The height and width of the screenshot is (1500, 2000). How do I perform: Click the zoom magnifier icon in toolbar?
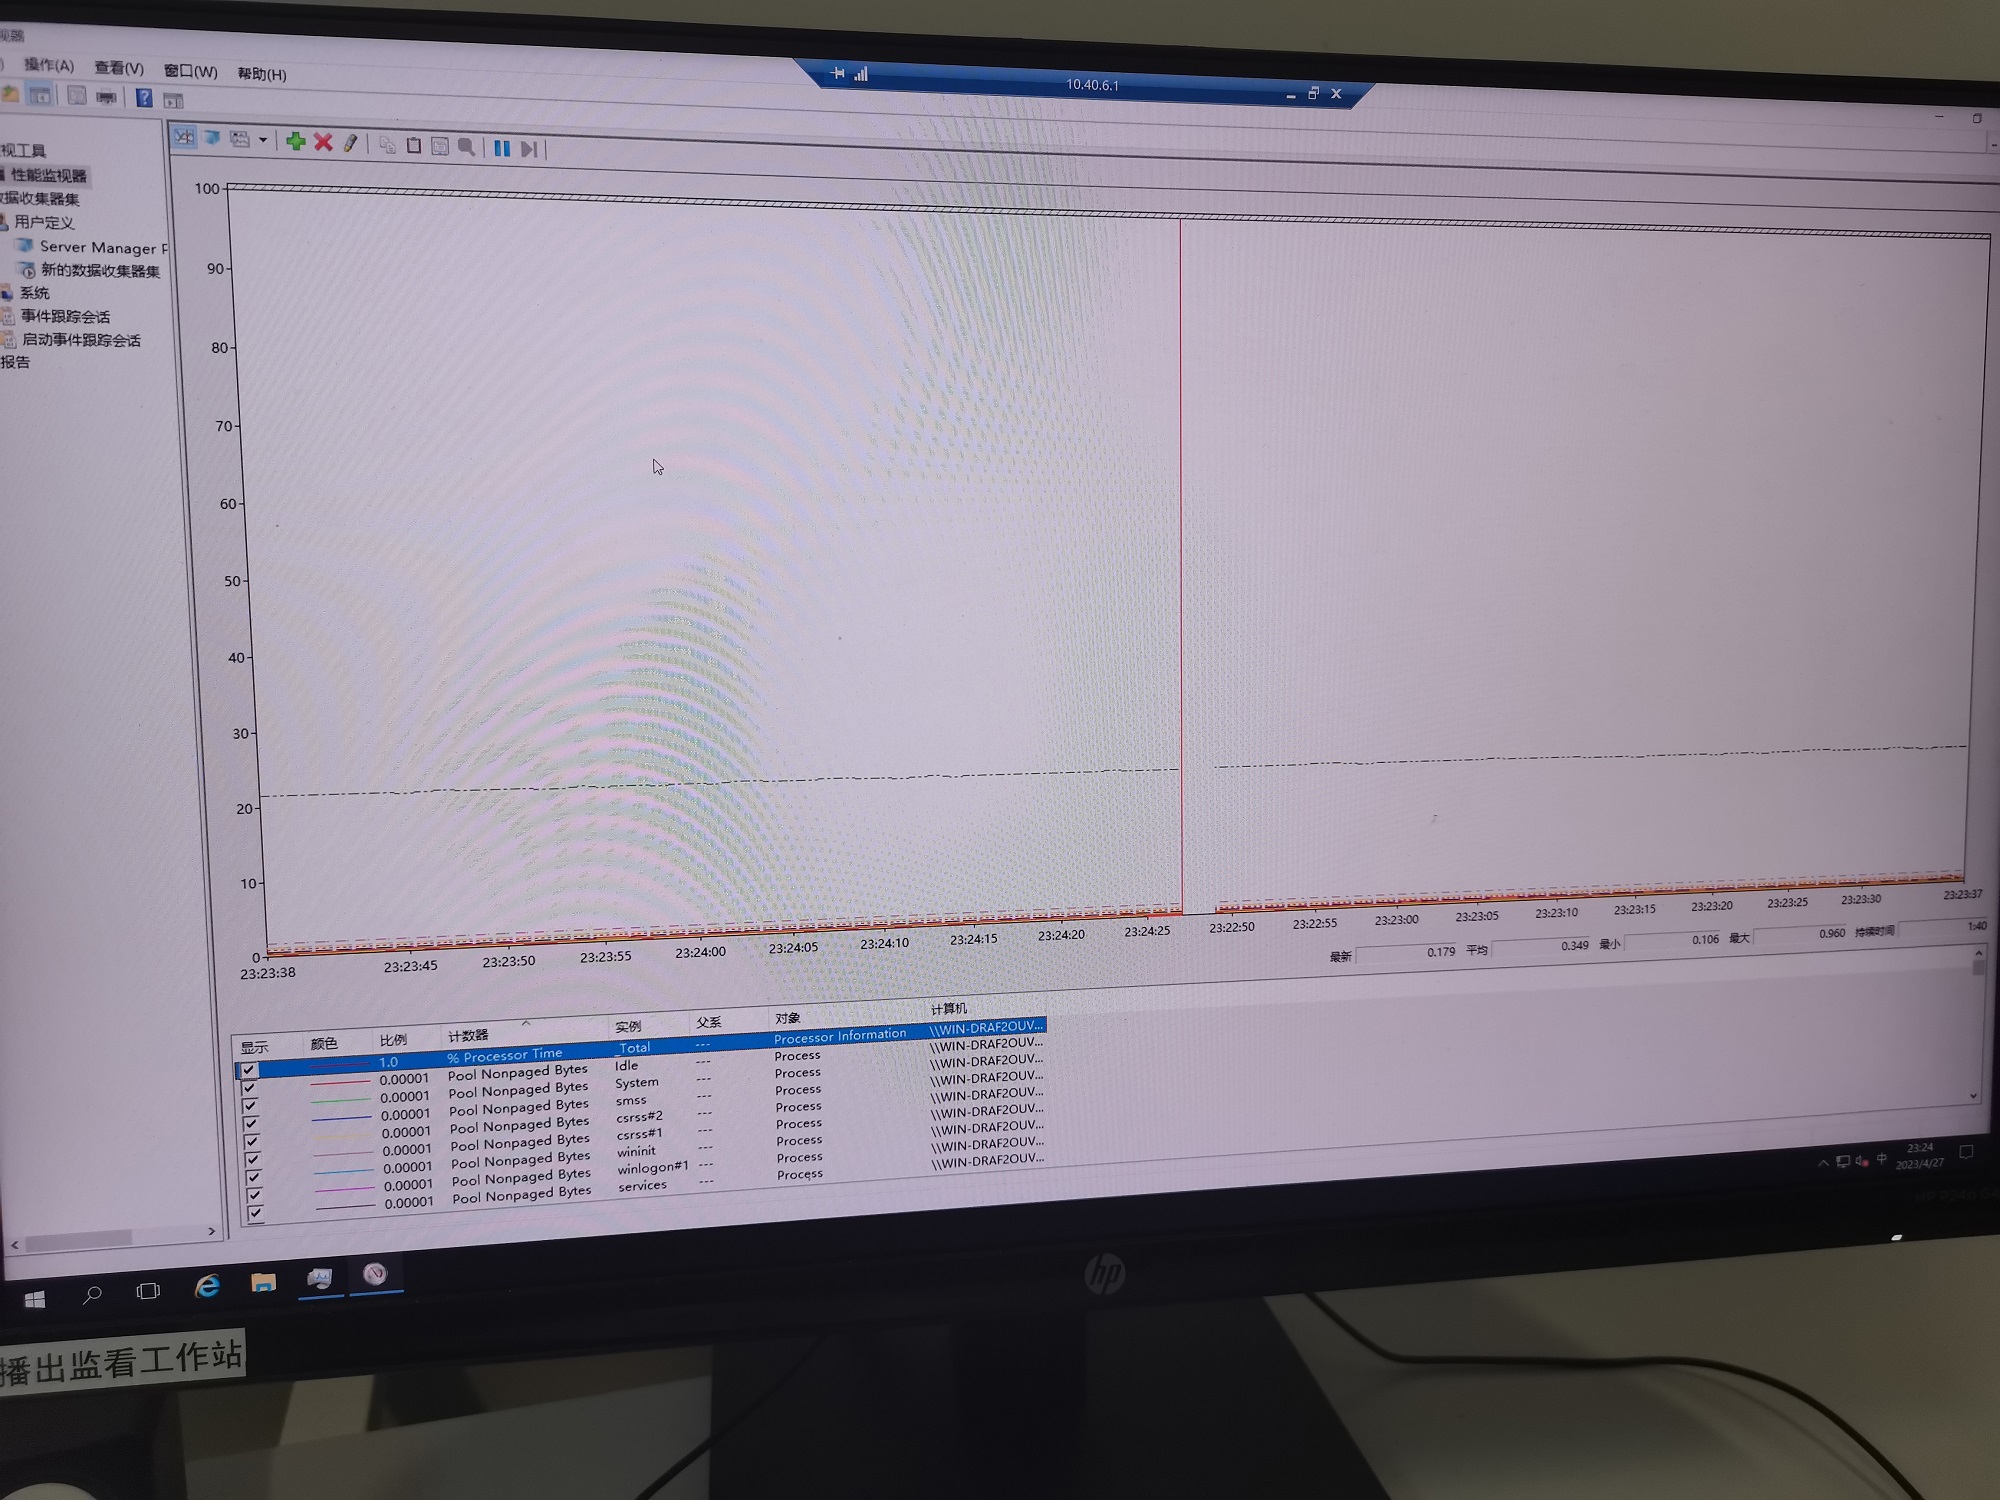[x=466, y=147]
